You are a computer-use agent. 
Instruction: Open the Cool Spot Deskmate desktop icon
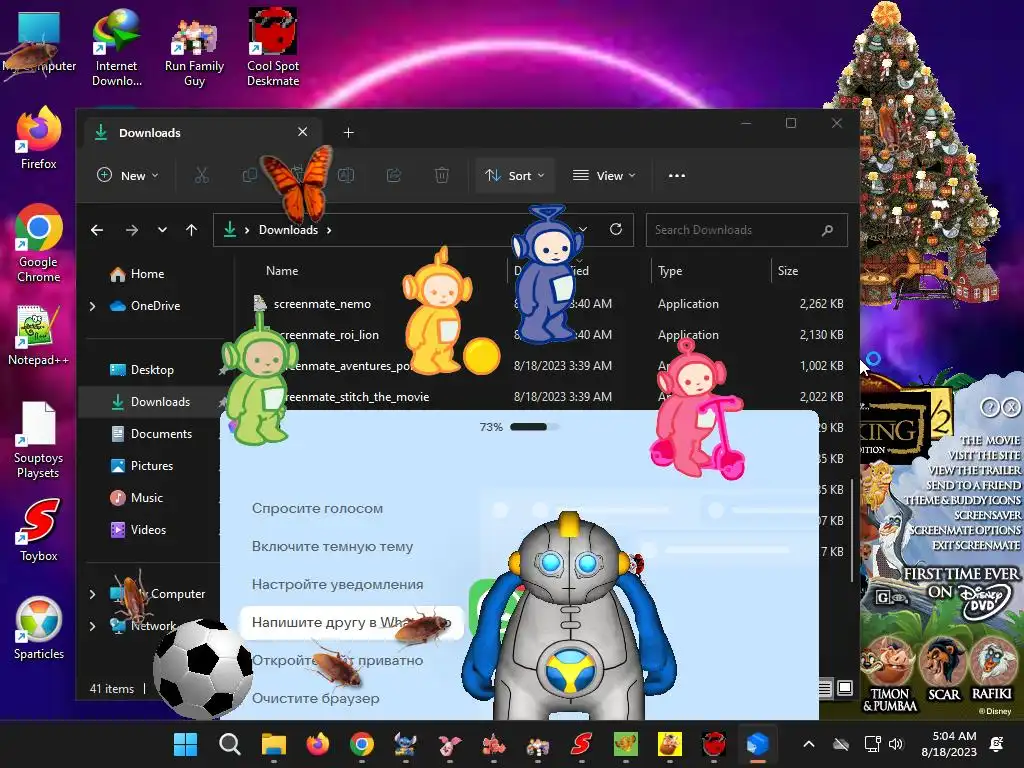[273, 47]
